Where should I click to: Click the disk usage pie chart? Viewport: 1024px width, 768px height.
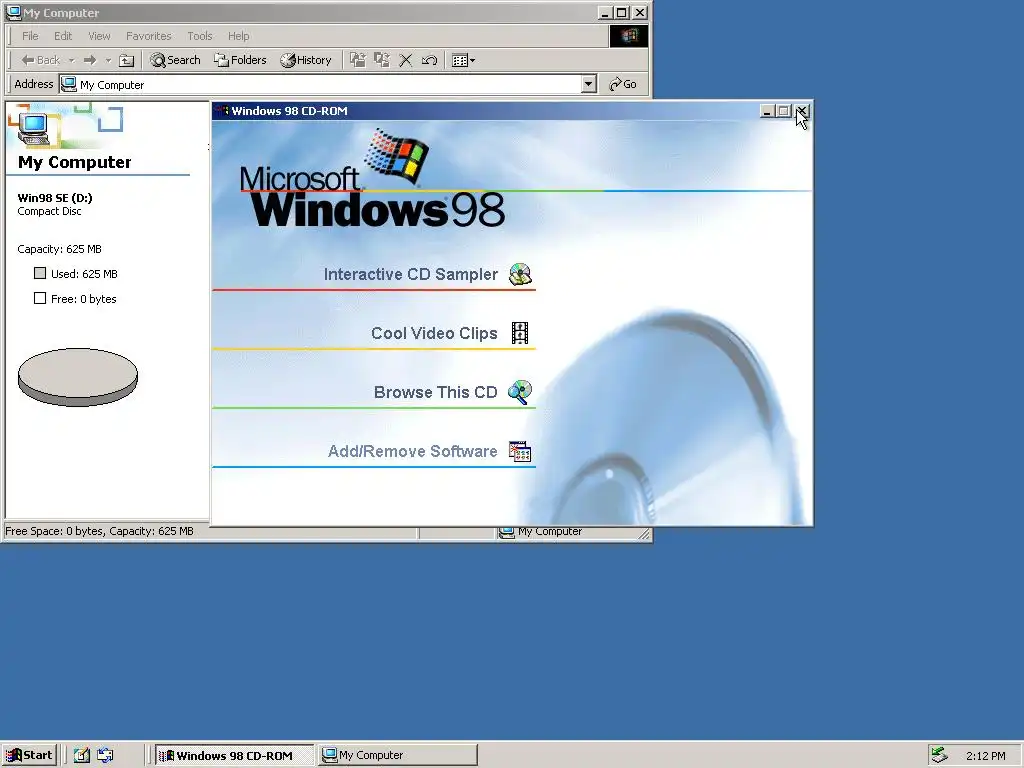(78, 377)
